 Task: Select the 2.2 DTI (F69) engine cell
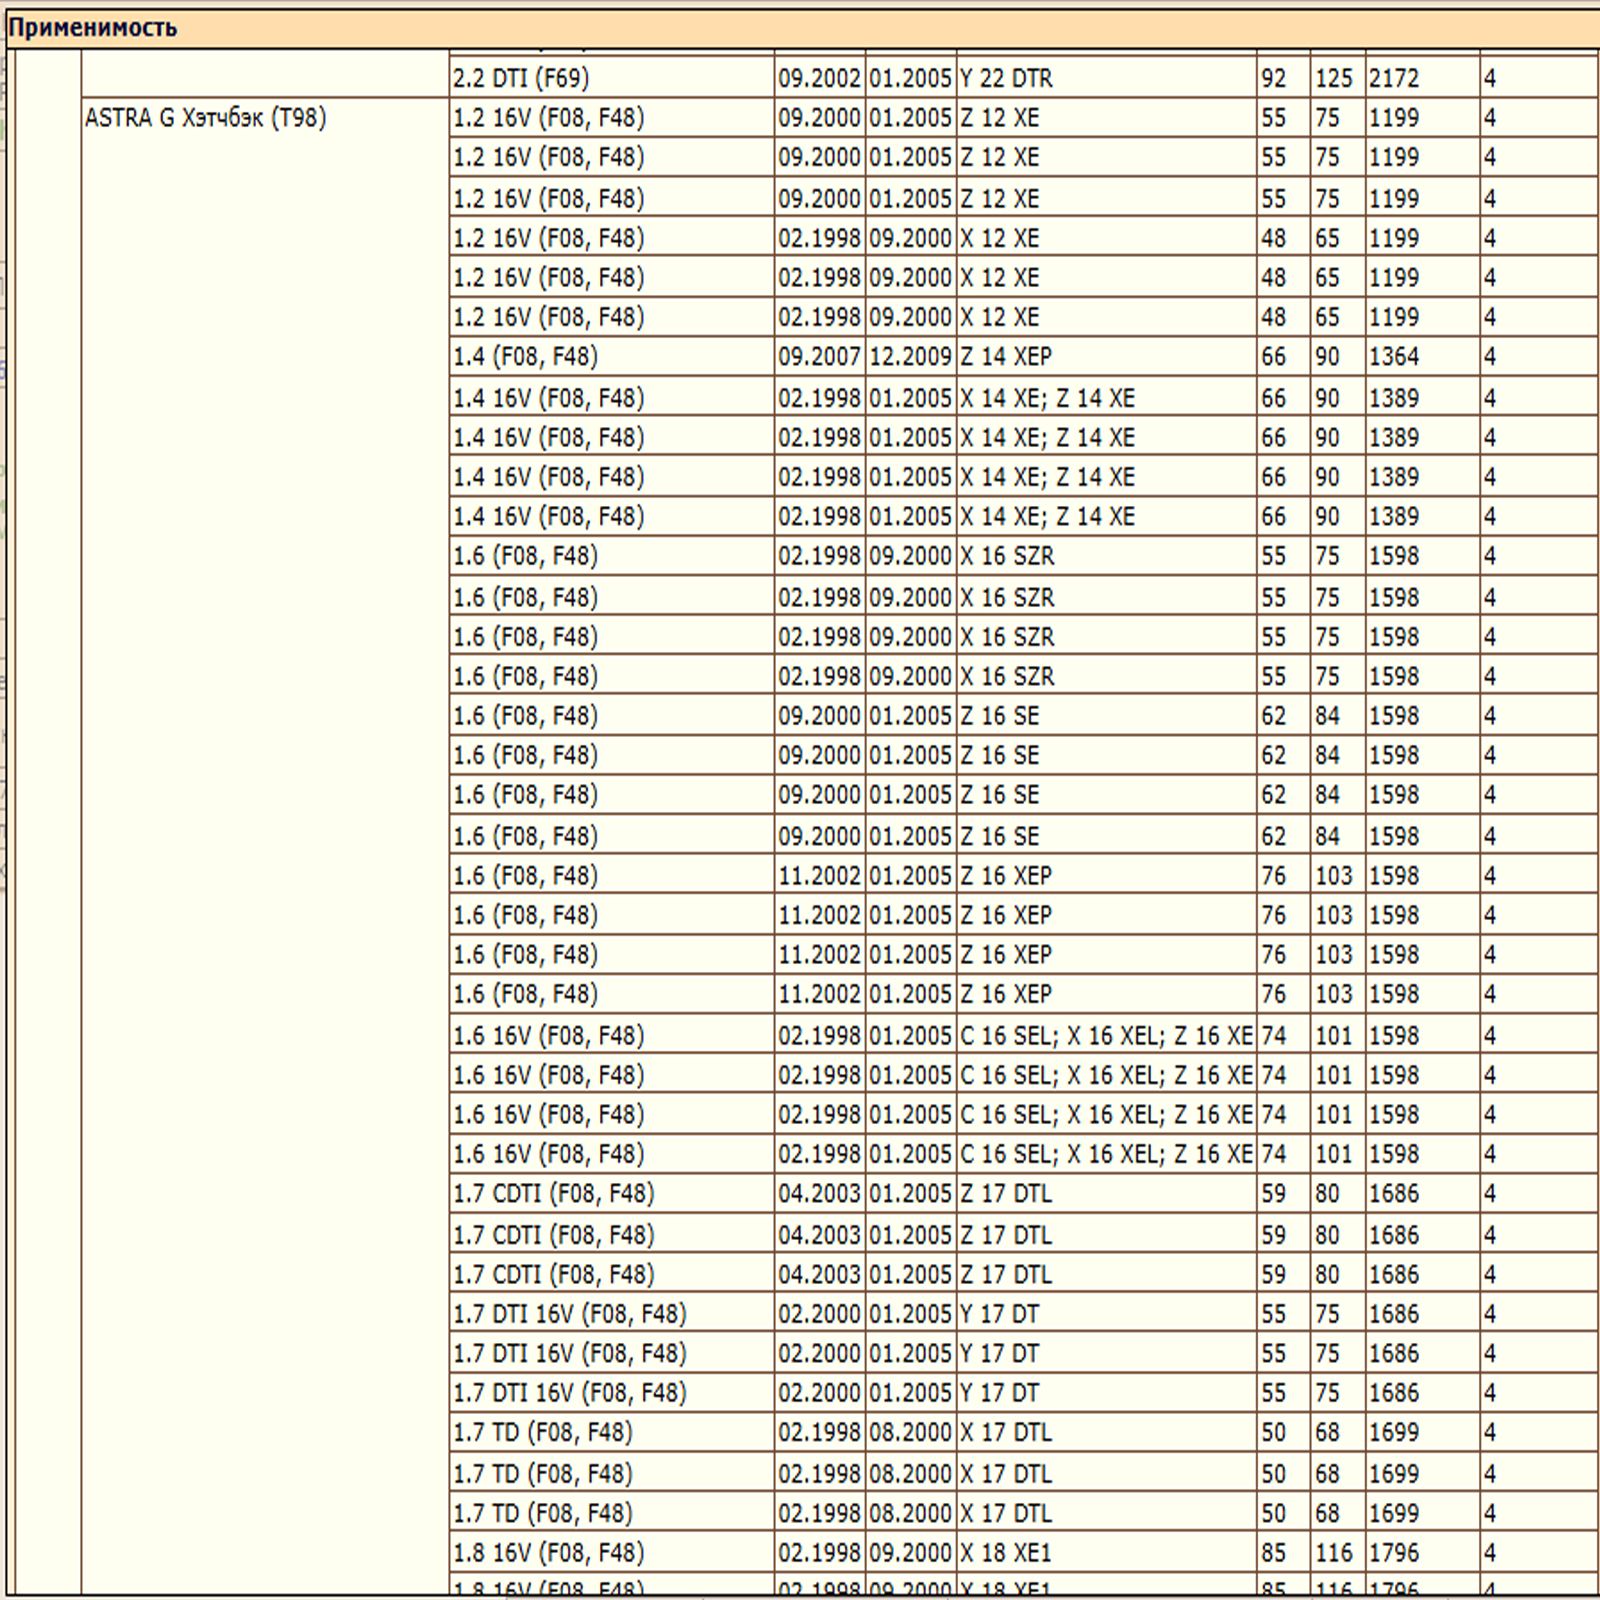coord(612,78)
